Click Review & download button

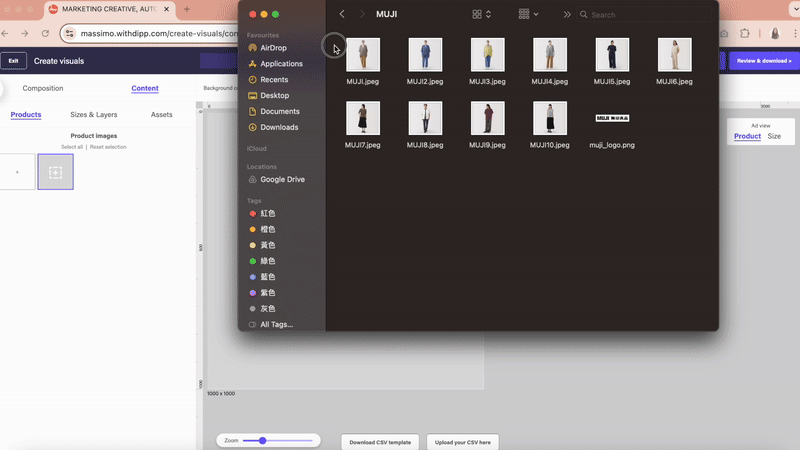point(764,61)
